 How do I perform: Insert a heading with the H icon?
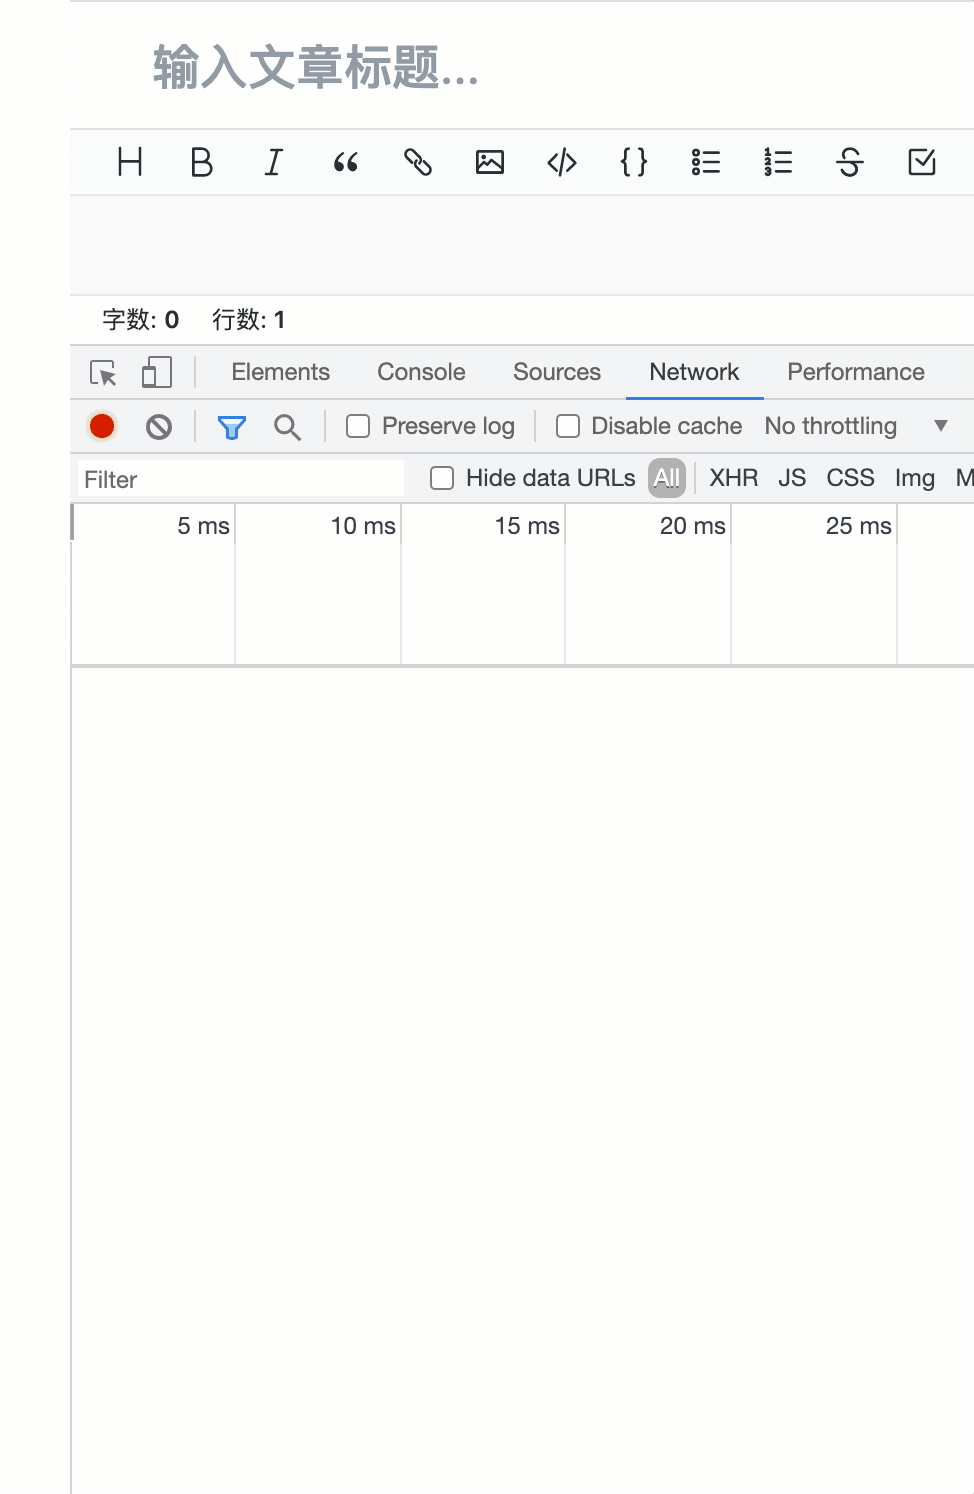[x=130, y=162]
